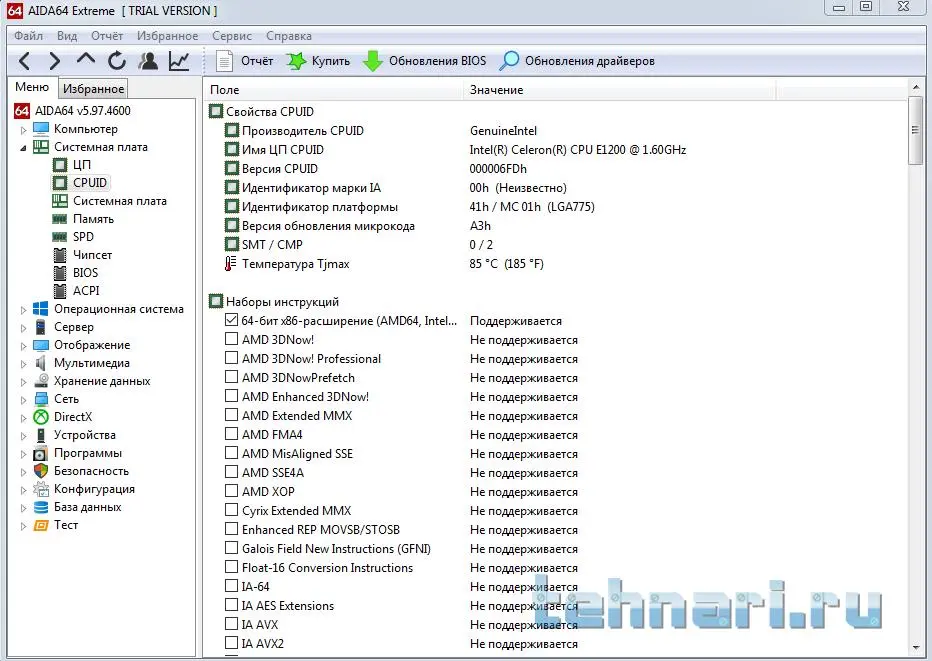Select the SPD item in tree
Viewport: 932px width, 661px height.
(x=84, y=237)
